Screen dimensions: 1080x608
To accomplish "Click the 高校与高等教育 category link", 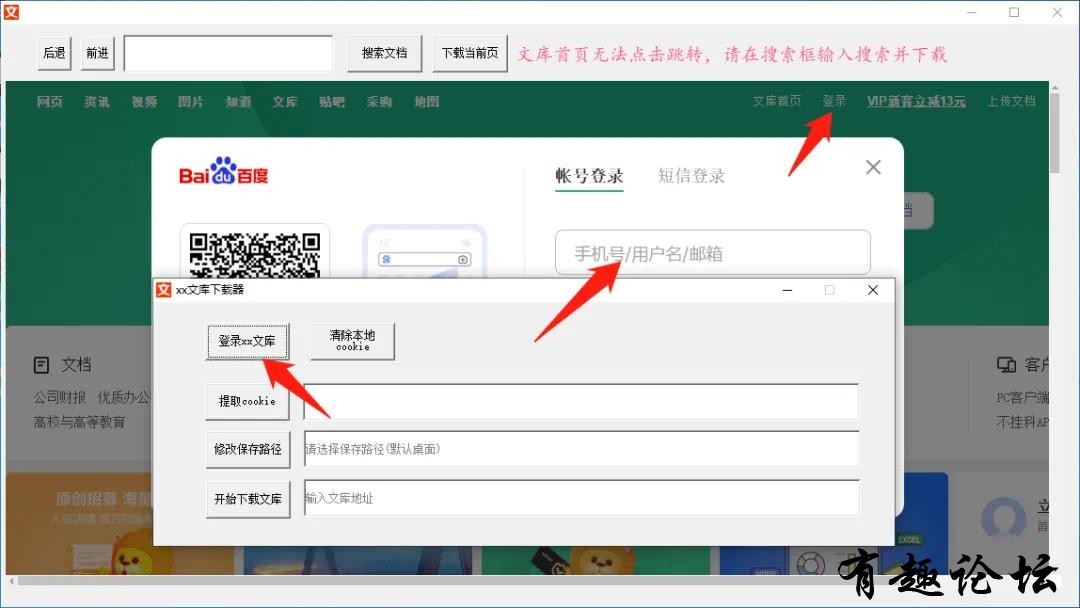I will point(79,422).
